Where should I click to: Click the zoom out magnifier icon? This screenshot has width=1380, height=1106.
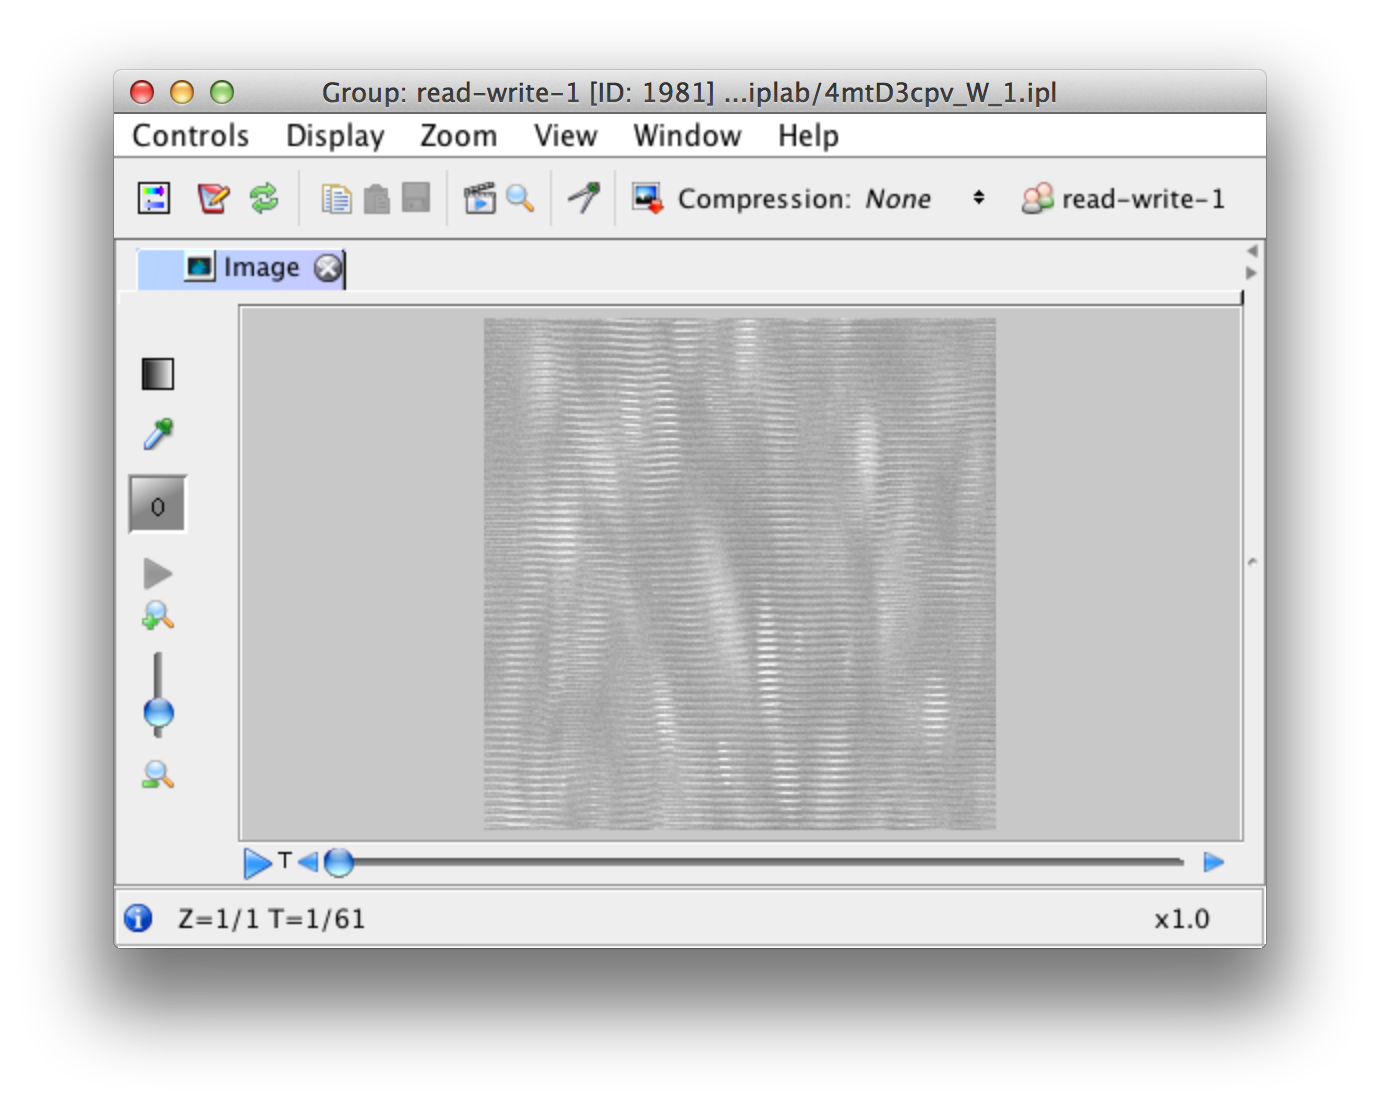(x=158, y=775)
